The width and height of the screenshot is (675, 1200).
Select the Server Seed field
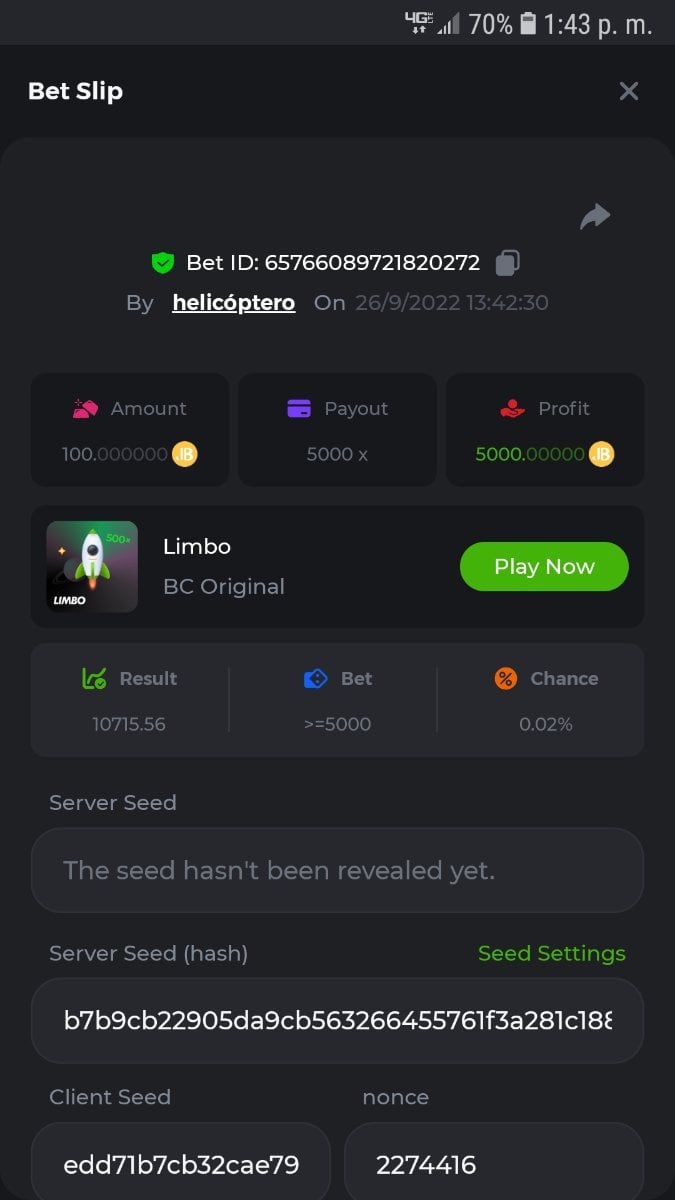click(337, 870)
